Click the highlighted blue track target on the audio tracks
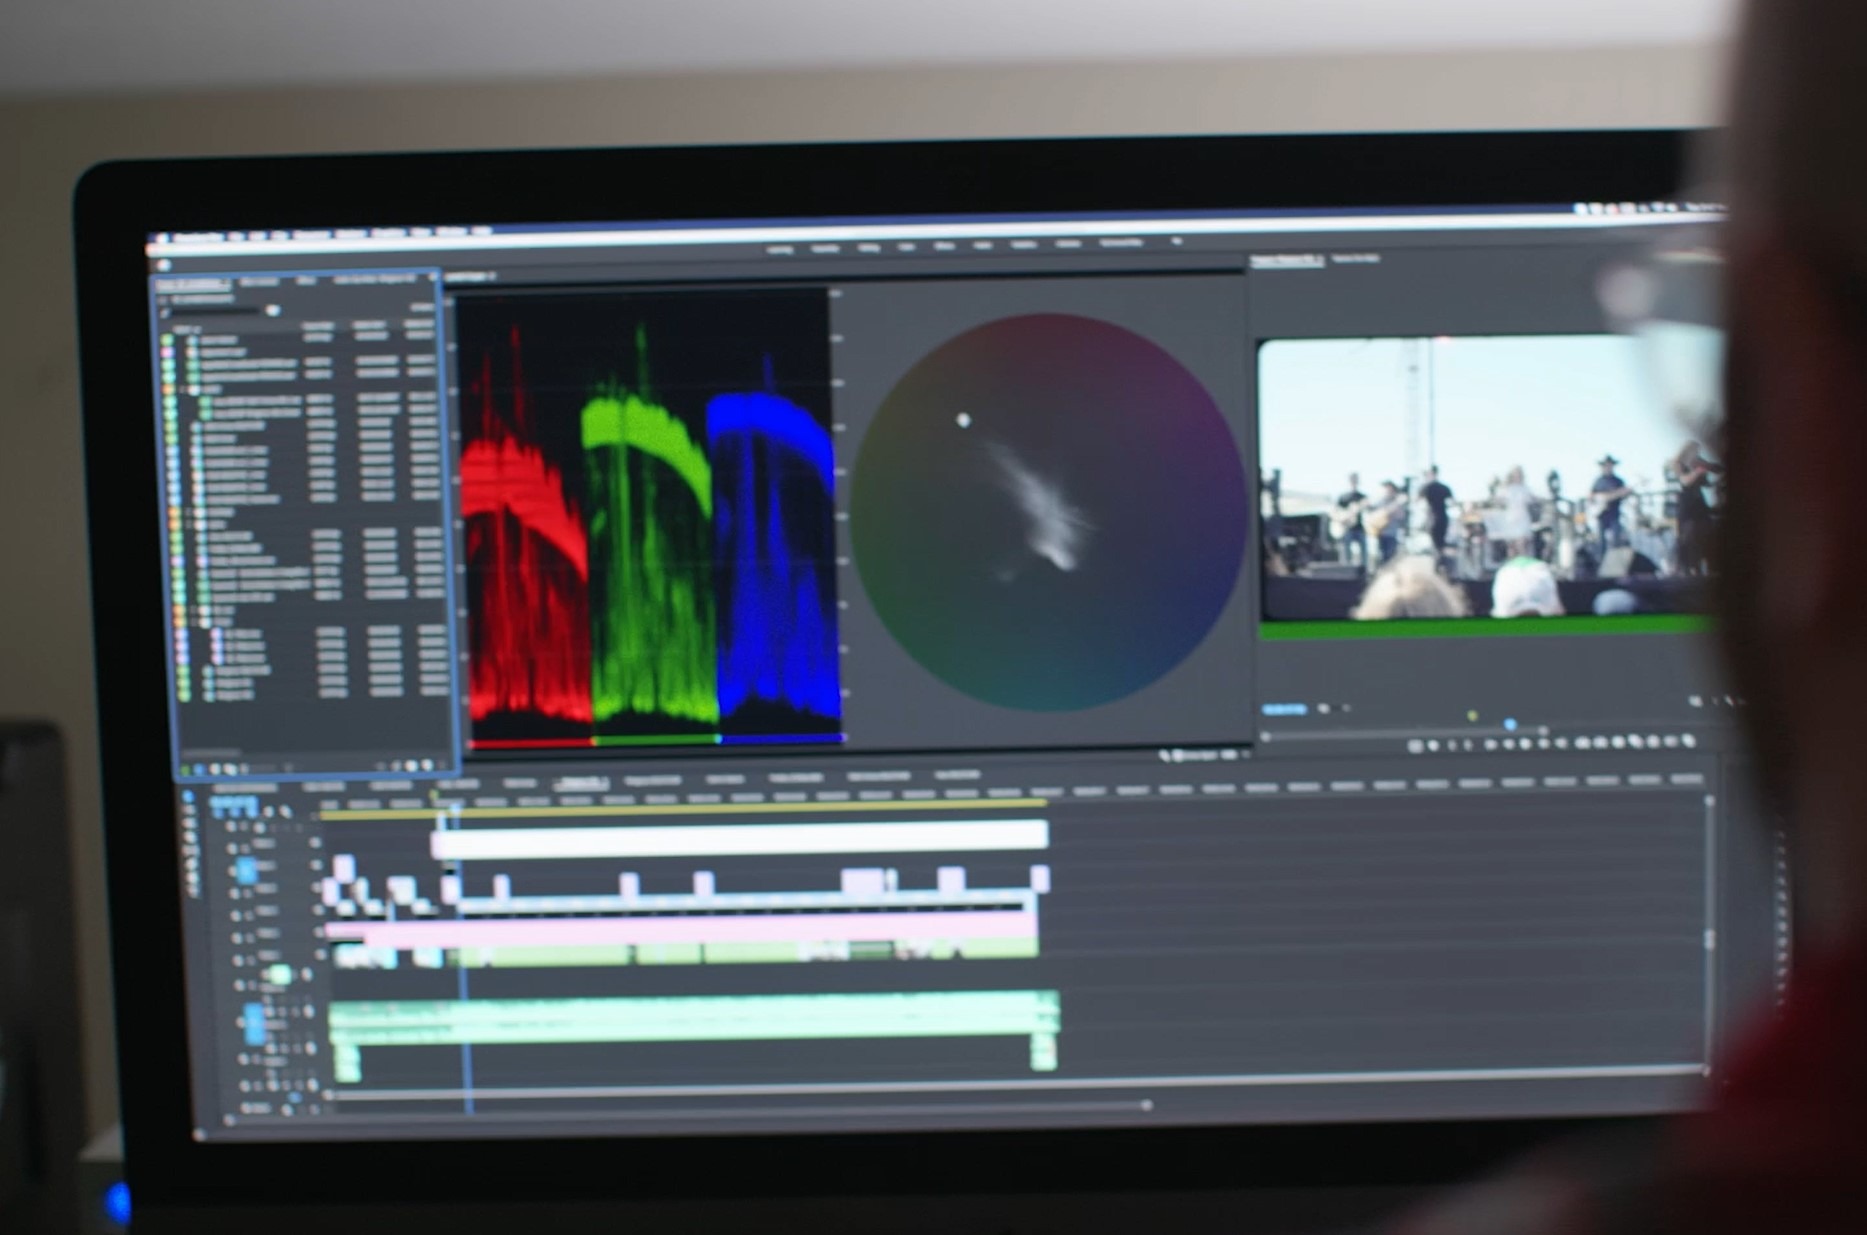 coord(254,1022)
